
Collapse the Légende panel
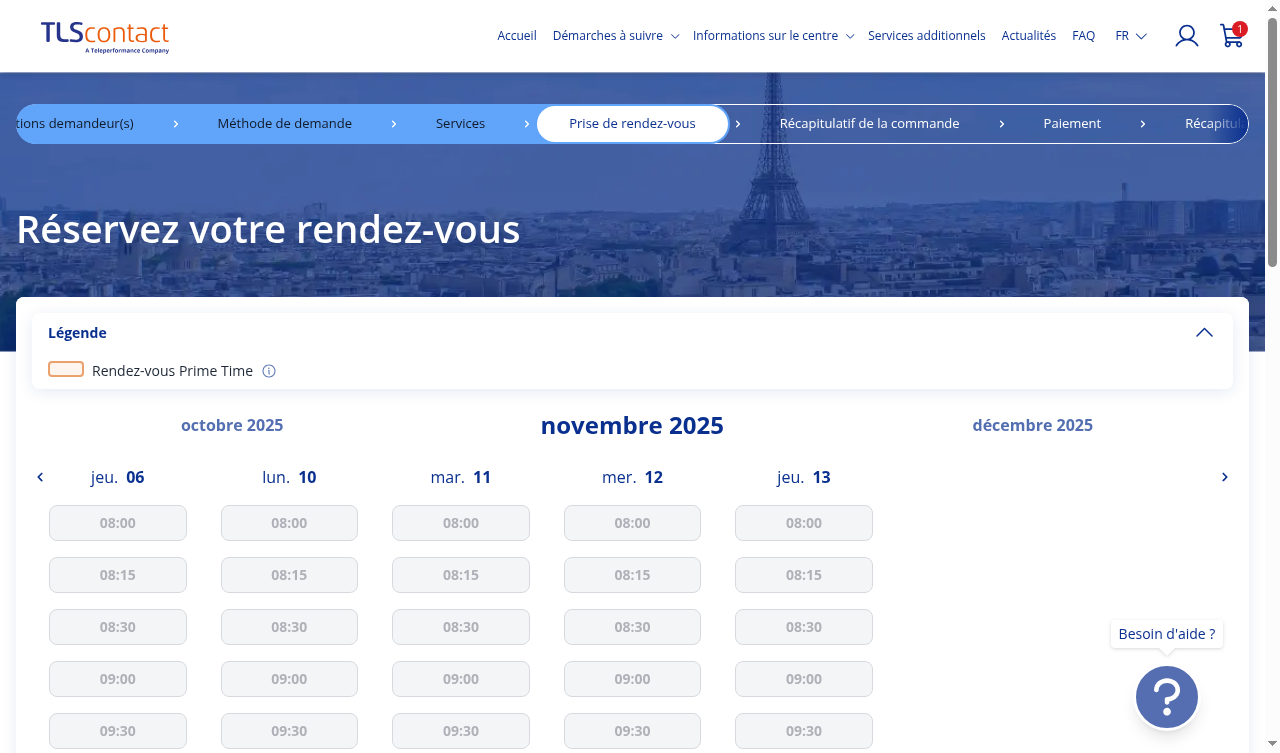coord(1204,333)
